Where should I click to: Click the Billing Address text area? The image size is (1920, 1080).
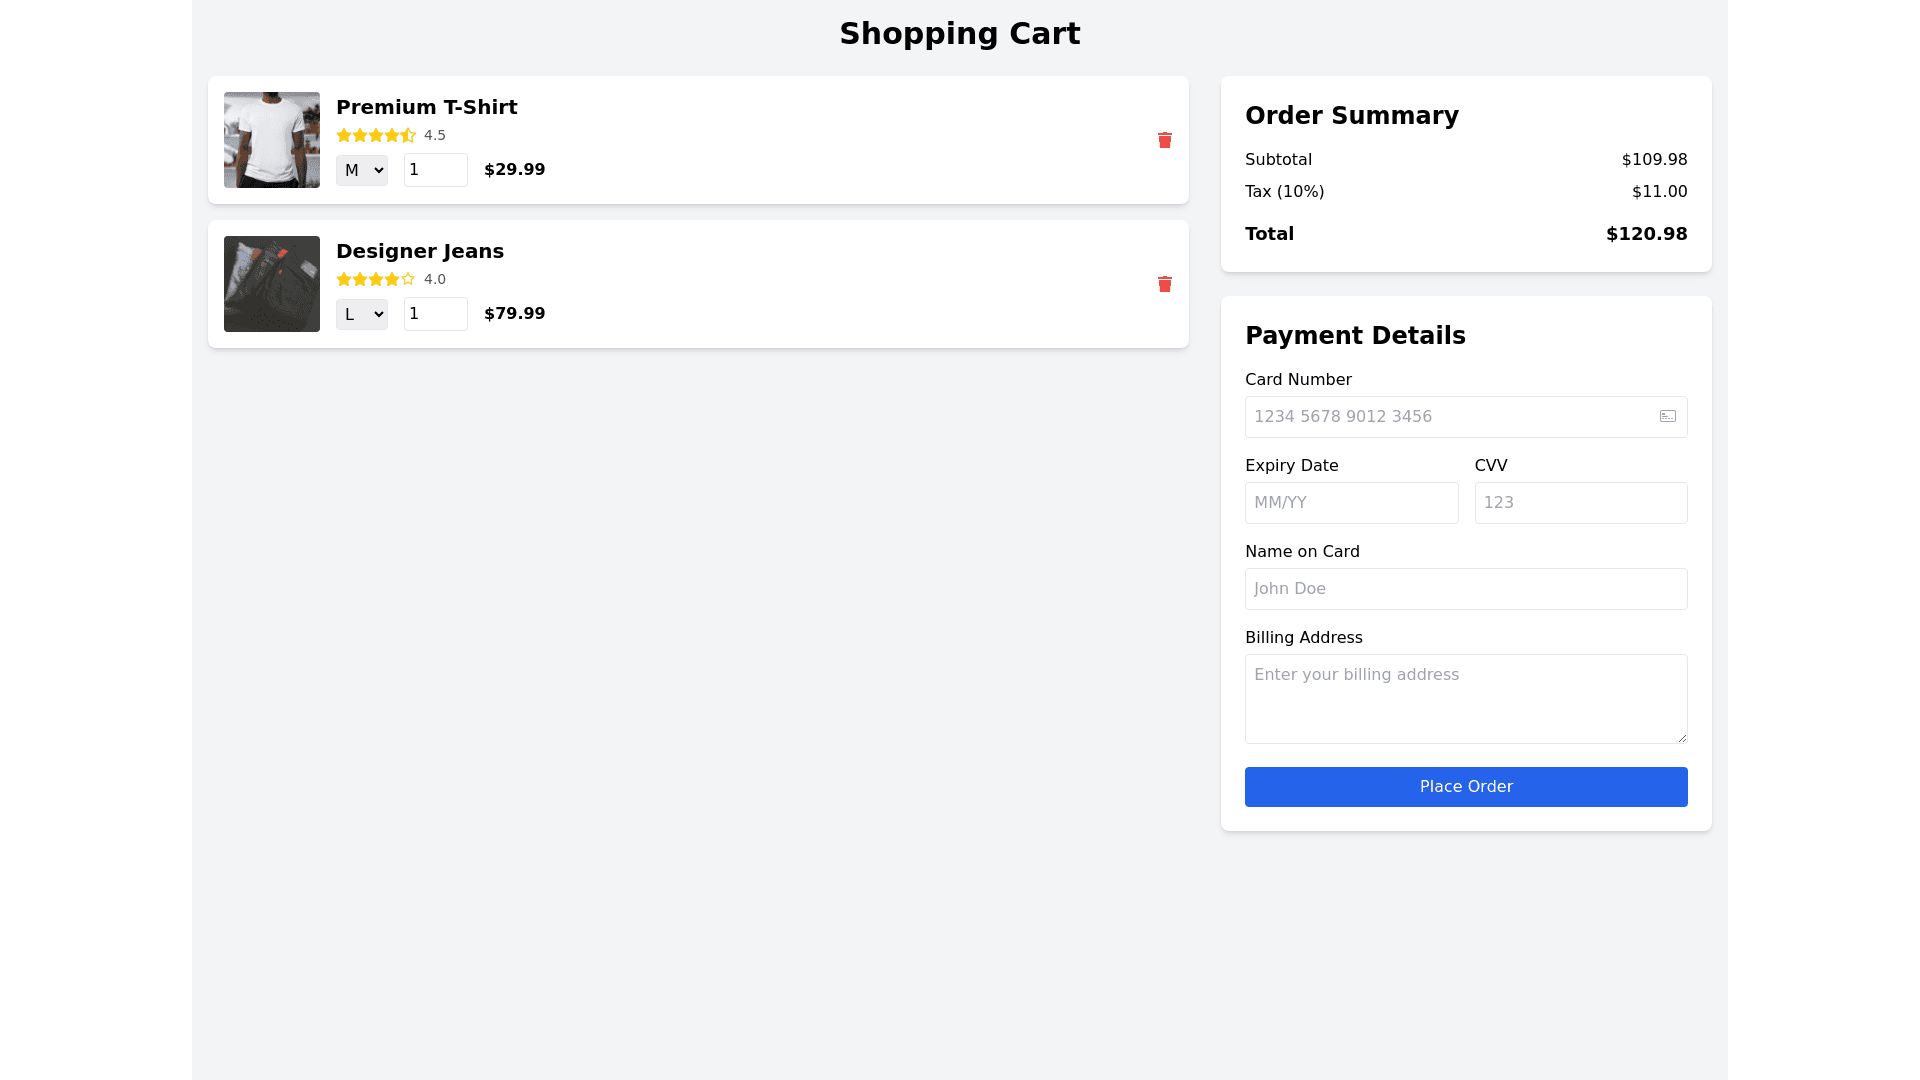pos(1465,699)
